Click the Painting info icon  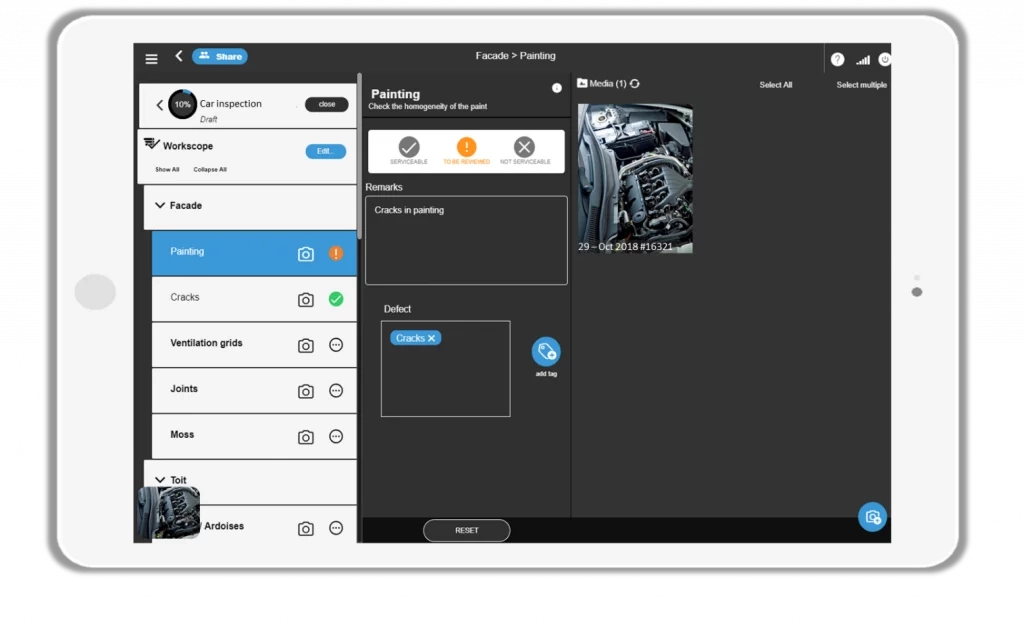coord(556,88)
